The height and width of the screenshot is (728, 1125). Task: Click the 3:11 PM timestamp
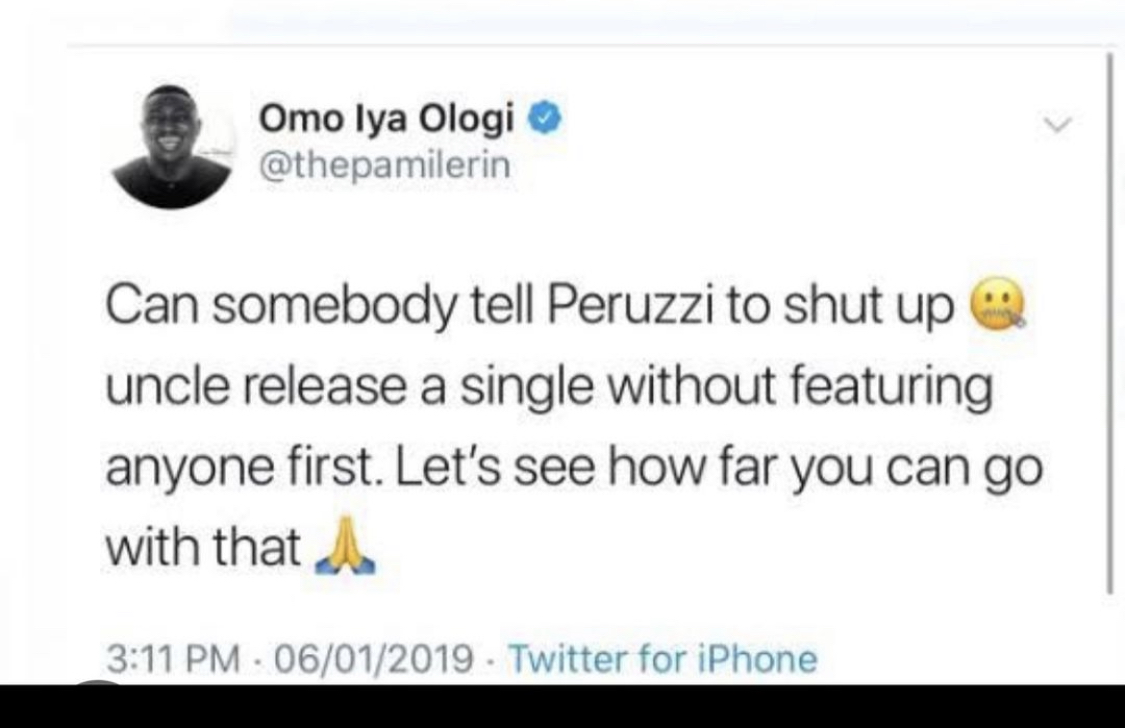tap(174, 658)
